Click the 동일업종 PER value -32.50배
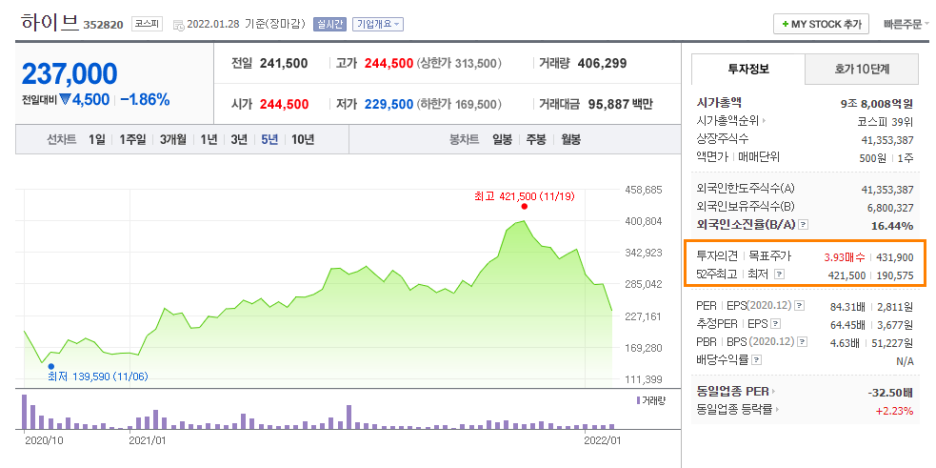Viewport: 936px width, 468px height. coord(890,393)
